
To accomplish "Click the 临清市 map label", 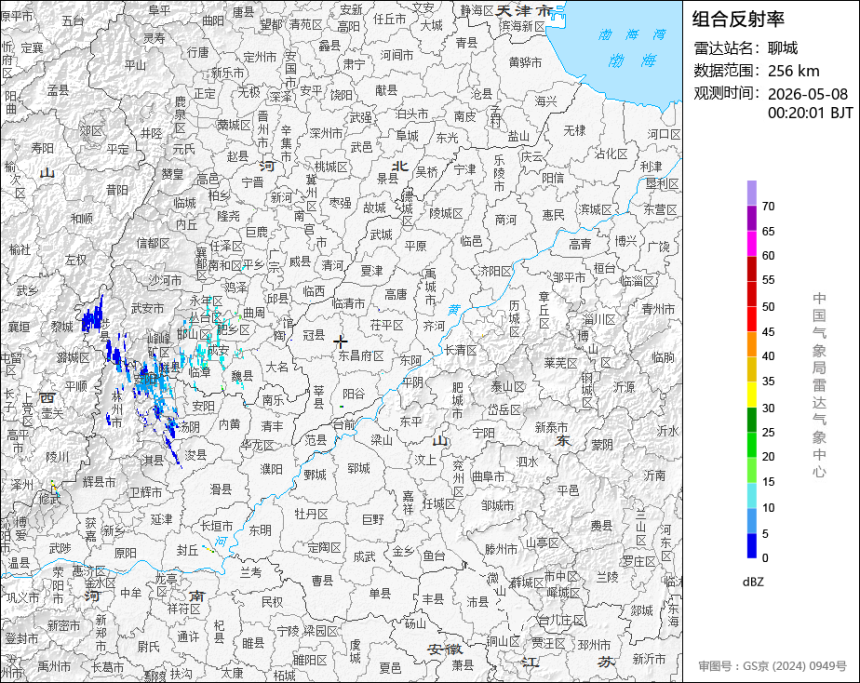I will [x=349, y=303].
